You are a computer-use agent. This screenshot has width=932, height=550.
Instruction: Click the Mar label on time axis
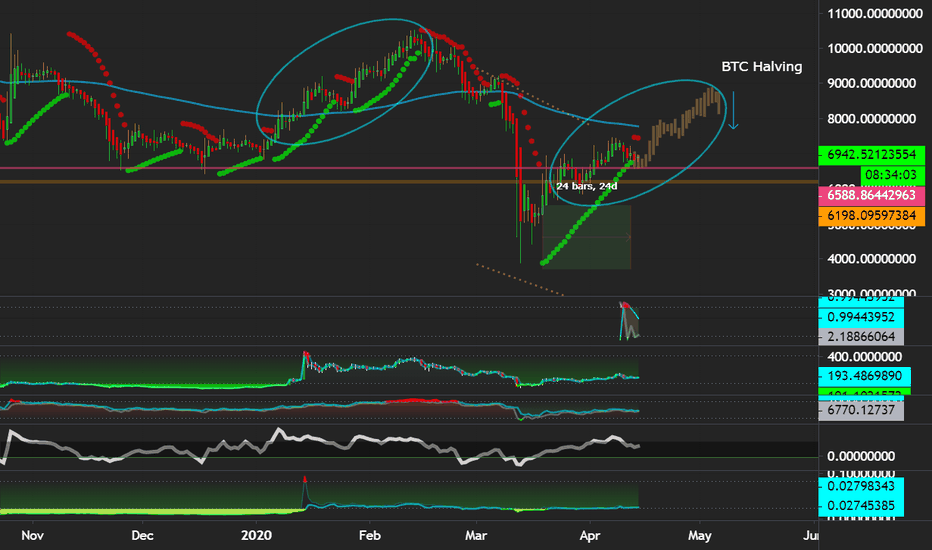pyautogui.click(x=476, y=535)
